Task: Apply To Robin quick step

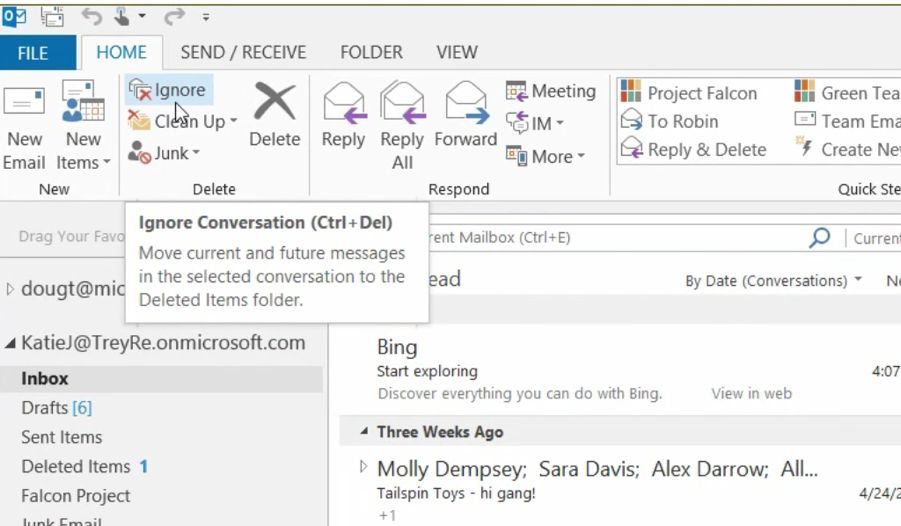Action: 669,121
